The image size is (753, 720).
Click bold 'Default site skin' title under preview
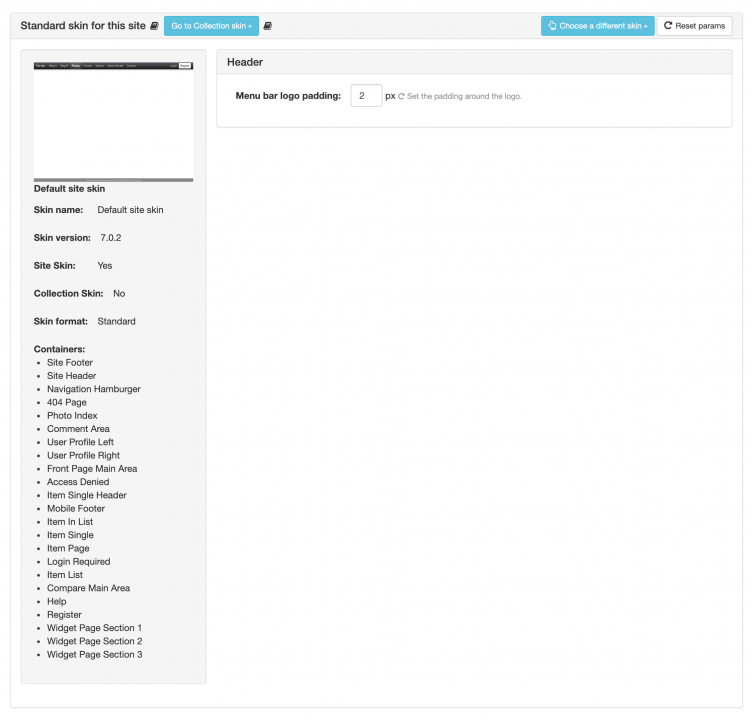point(69,189)
